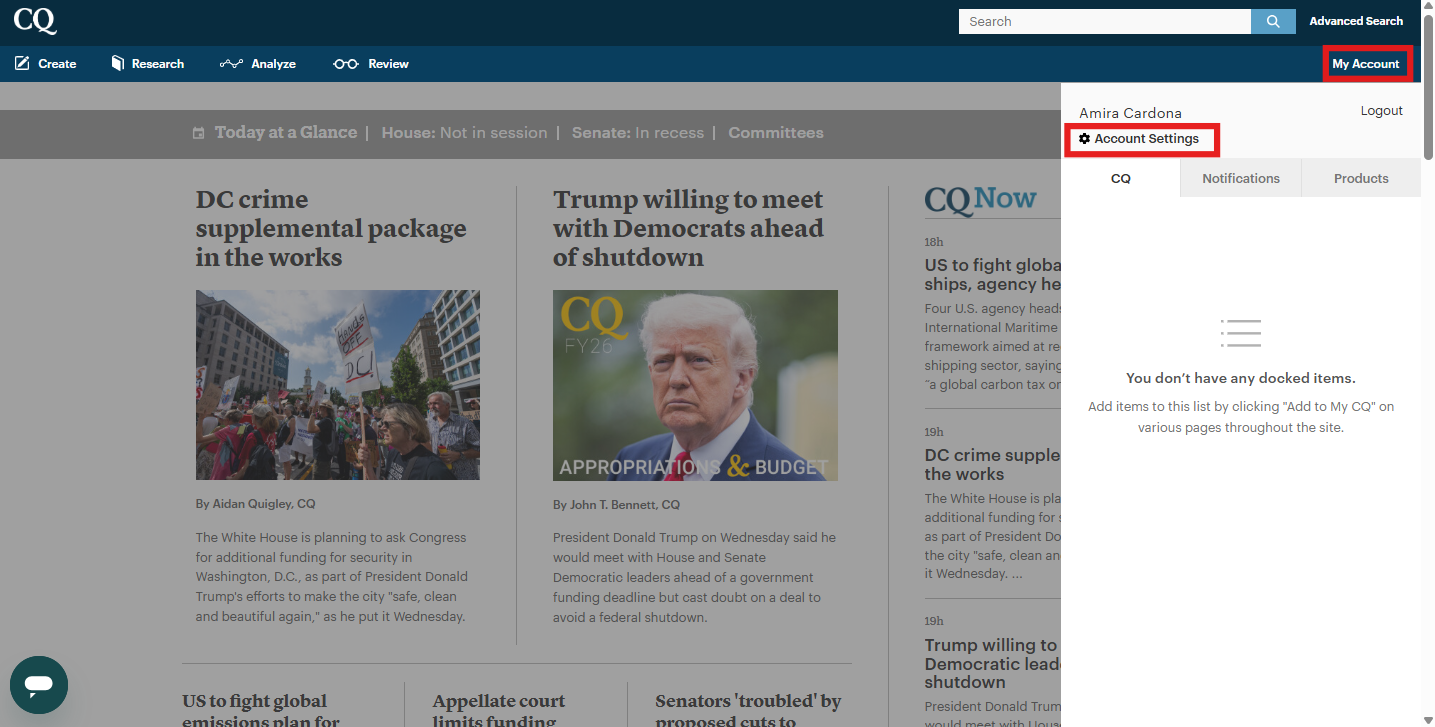Click the calendar icon beside Today at a Glance
The height and width of the screenshot is (727, 1435).
point(198,133)
